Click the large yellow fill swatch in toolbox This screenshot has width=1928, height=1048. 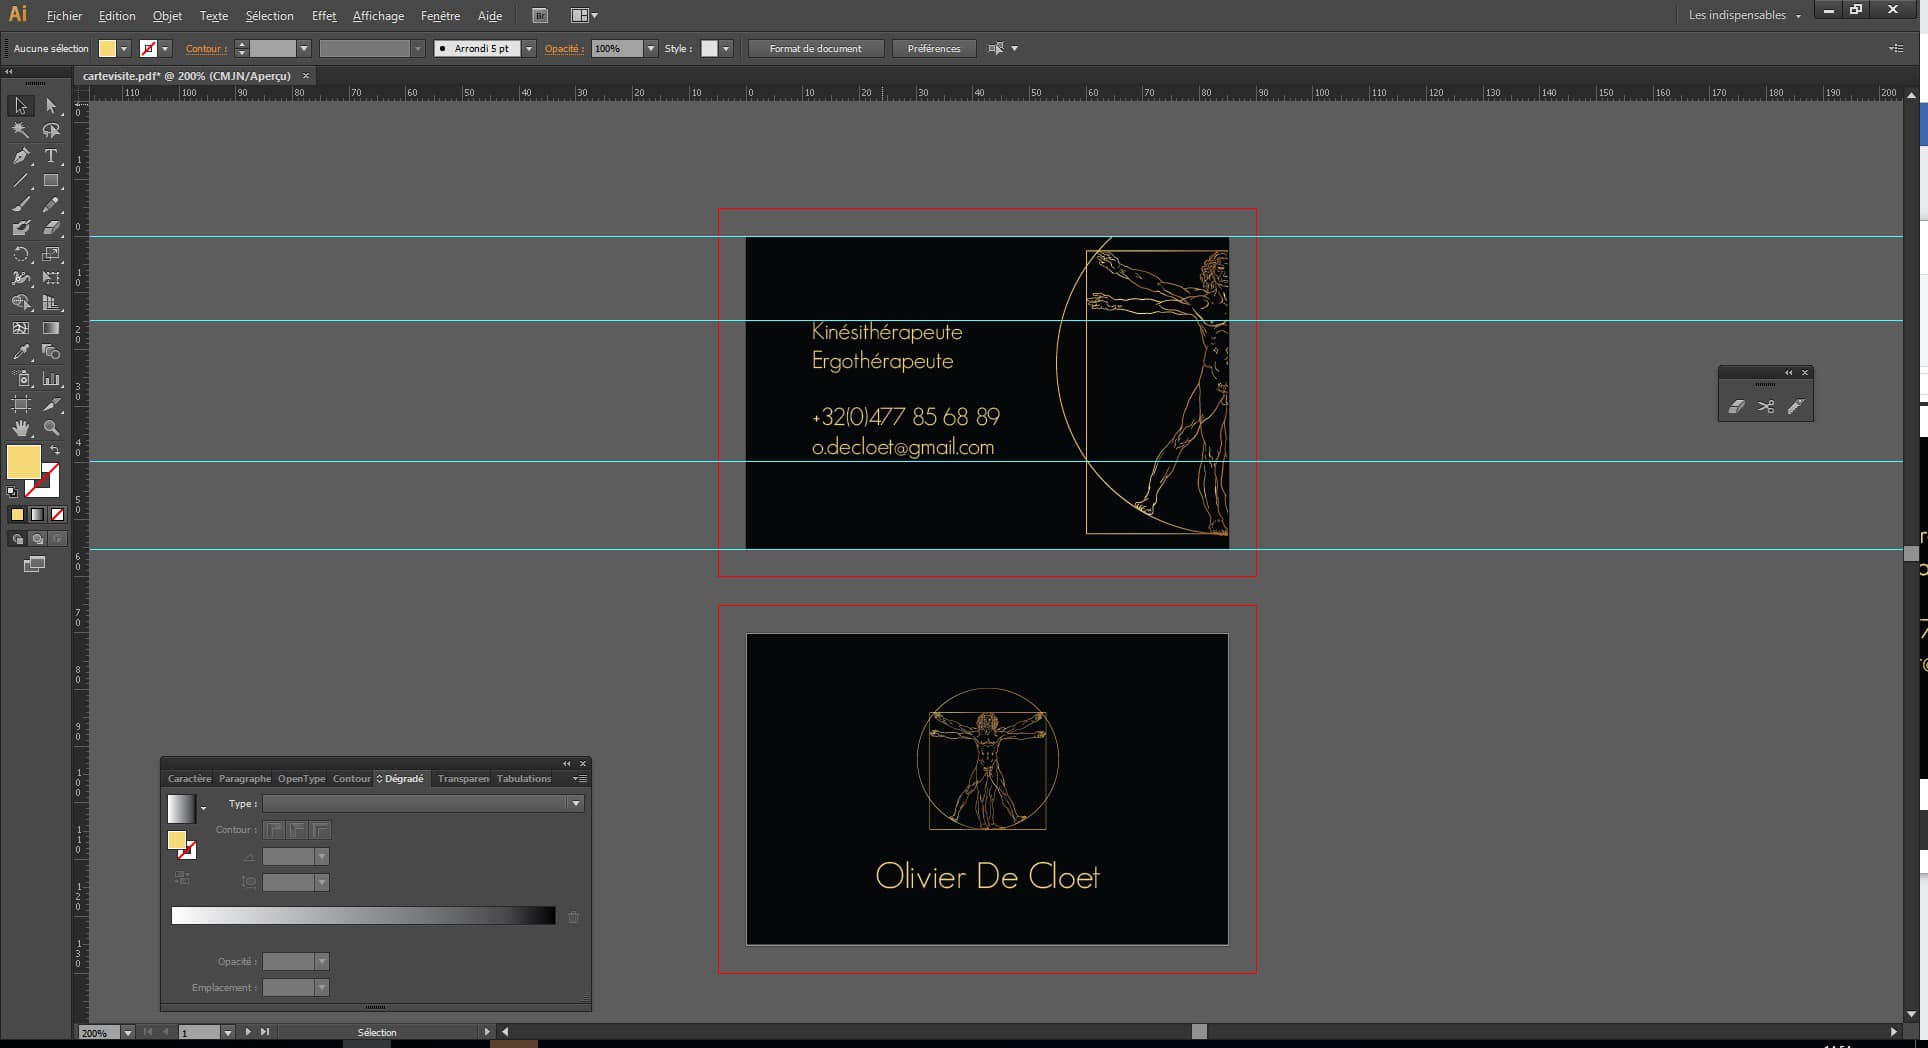pyautogui.click(x=24, y=462)
